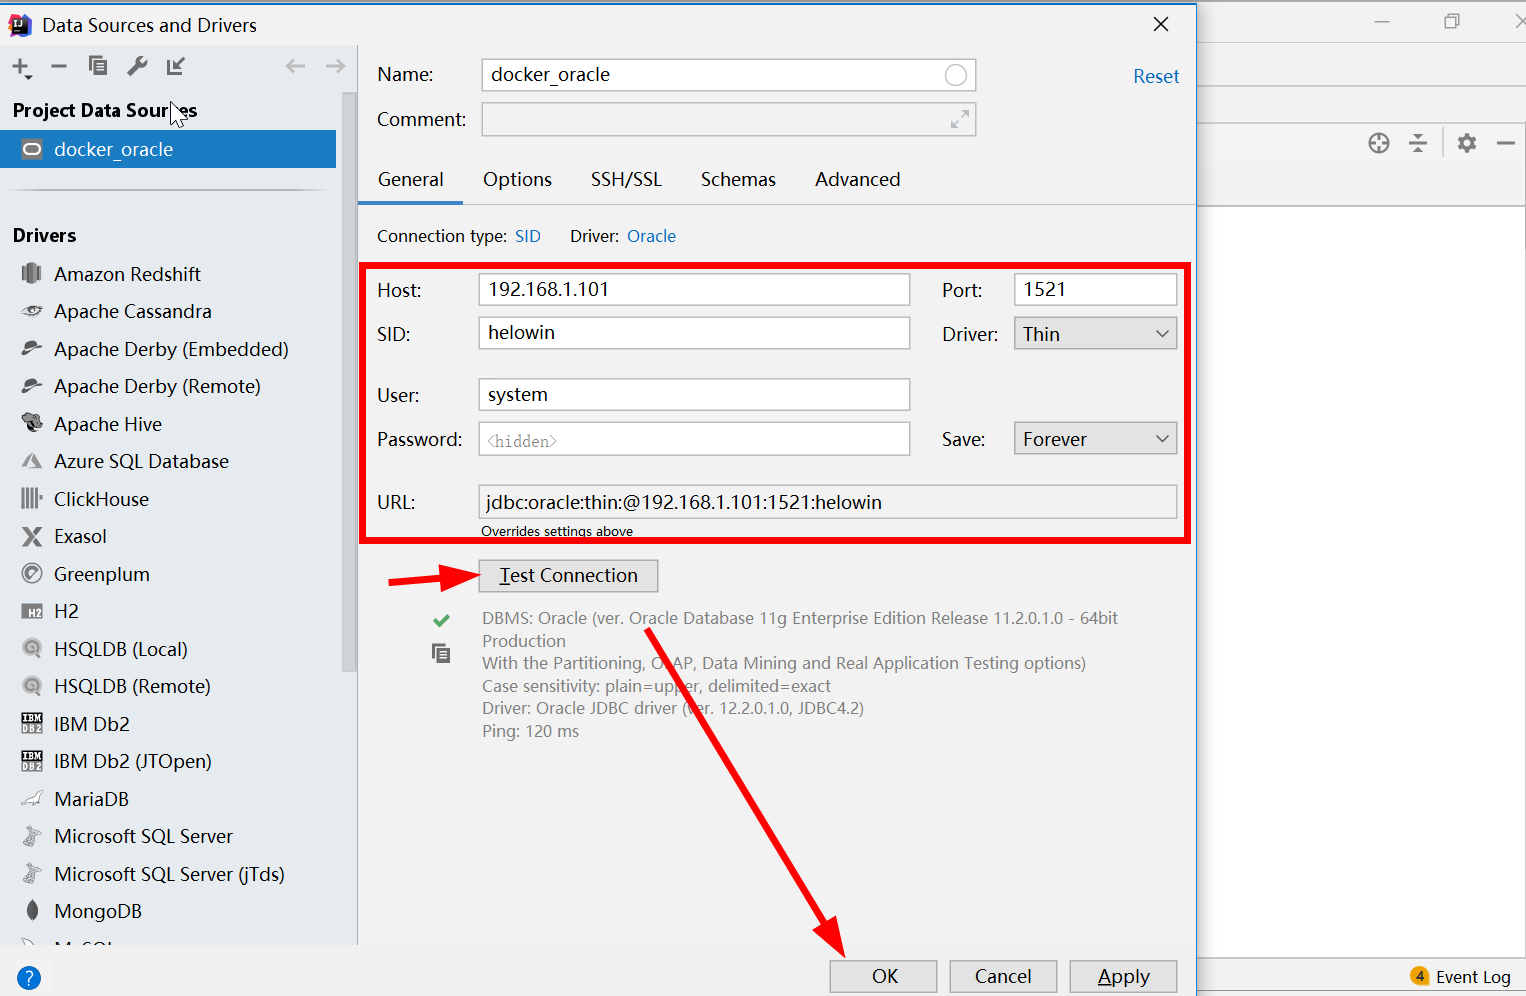Click the URL input field
Image resolution: width=1526 pixels, height=996 pixels.
[828, 502]
